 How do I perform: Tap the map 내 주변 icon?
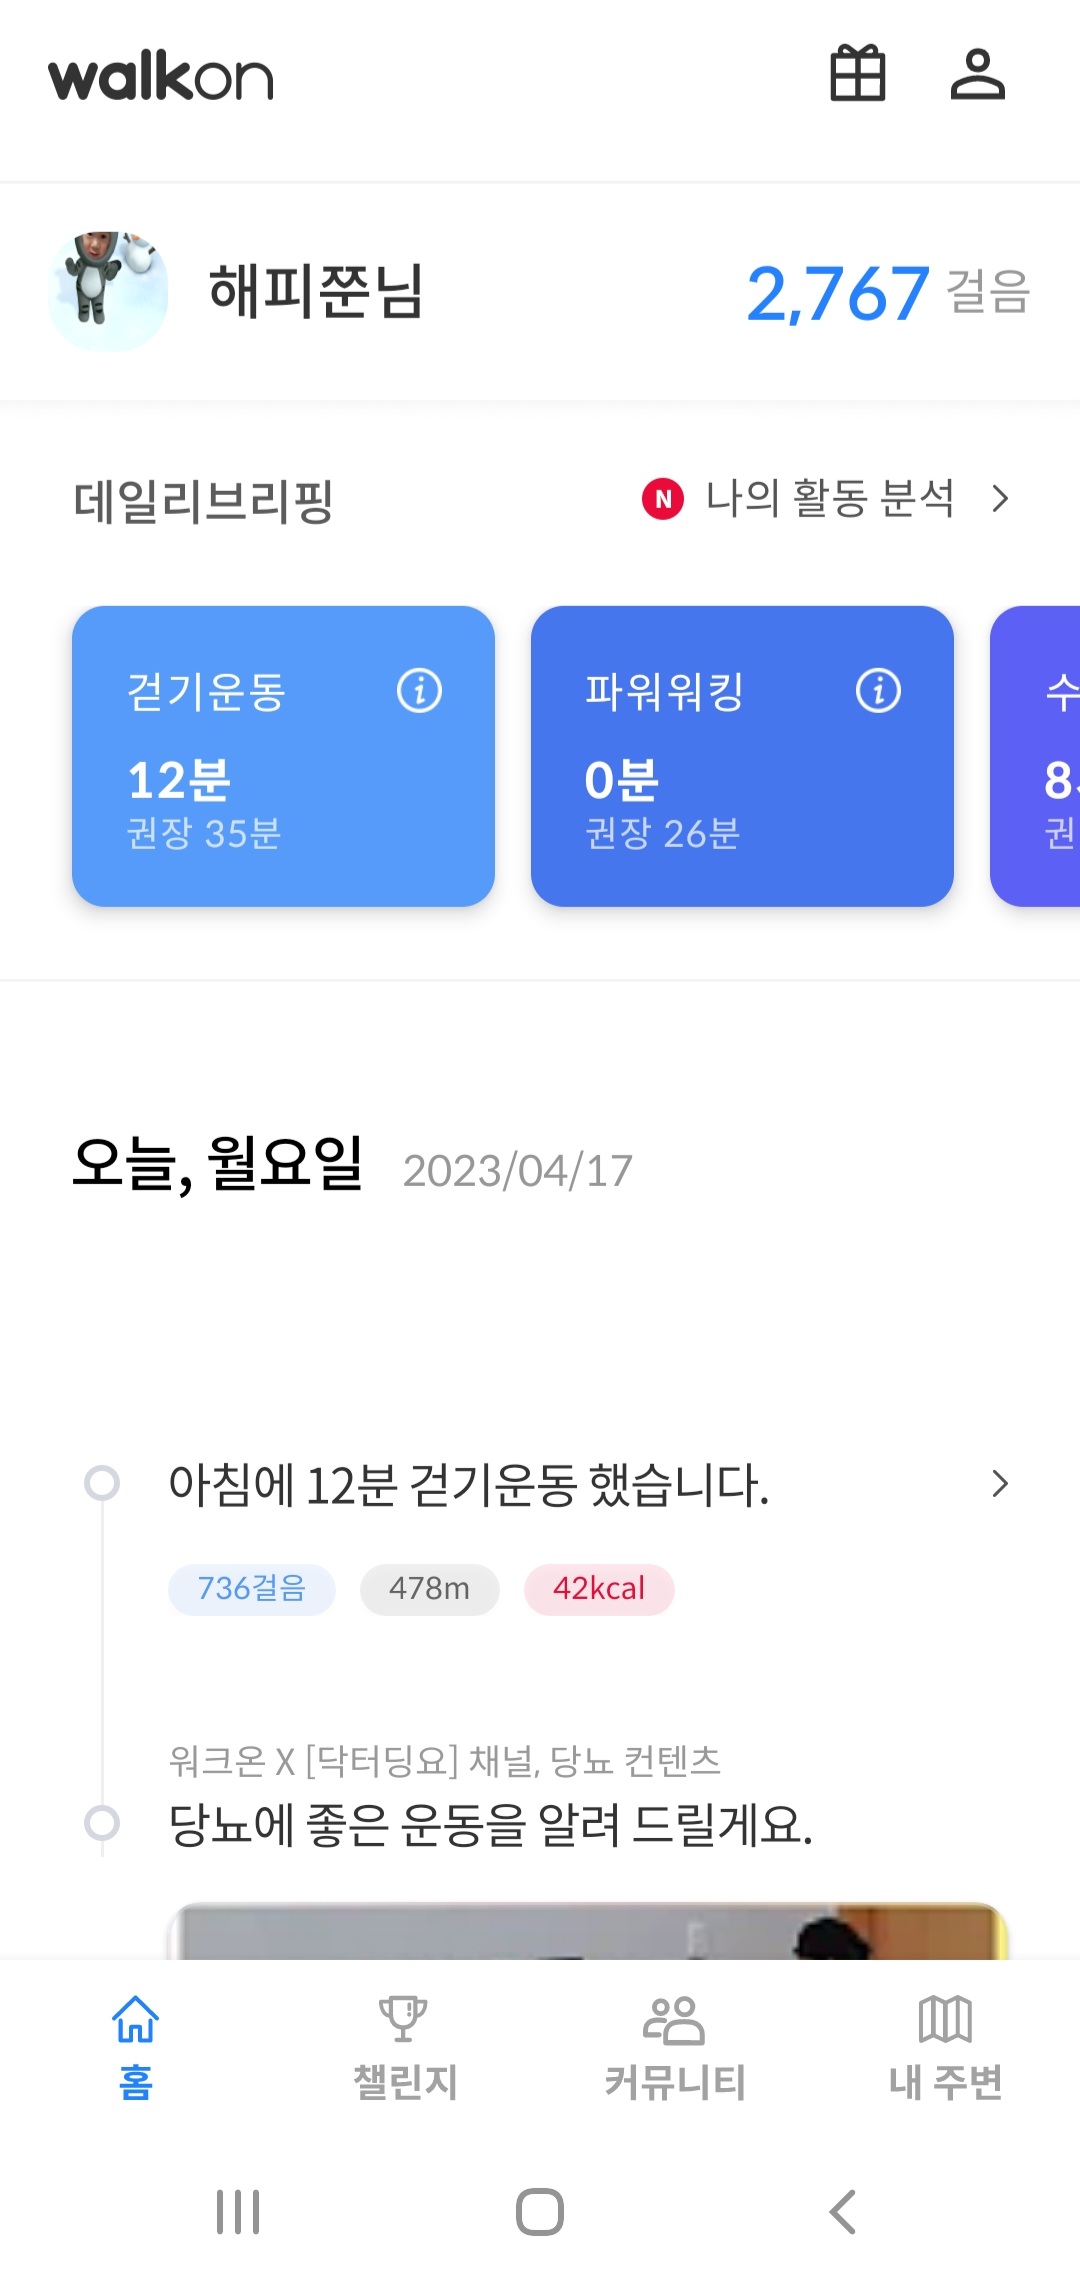click(945, 2020)
